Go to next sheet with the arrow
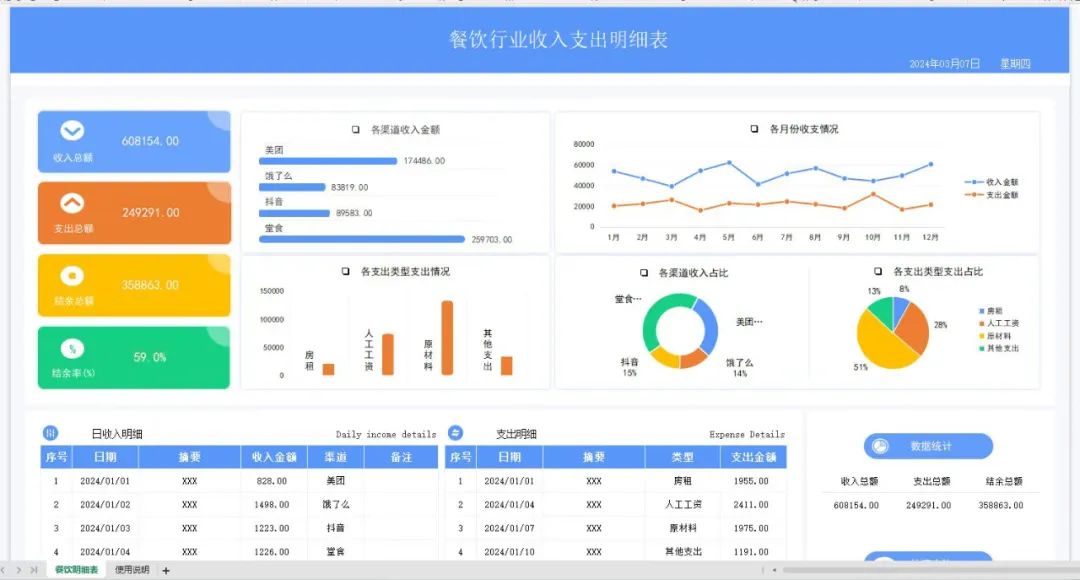The height and width of the screenshot is (580, 1080). (x=19, y=570)
